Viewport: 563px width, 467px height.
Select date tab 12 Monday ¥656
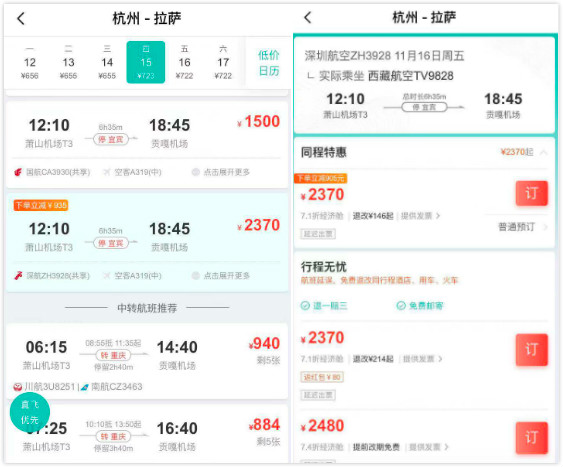tap(30, 62)
